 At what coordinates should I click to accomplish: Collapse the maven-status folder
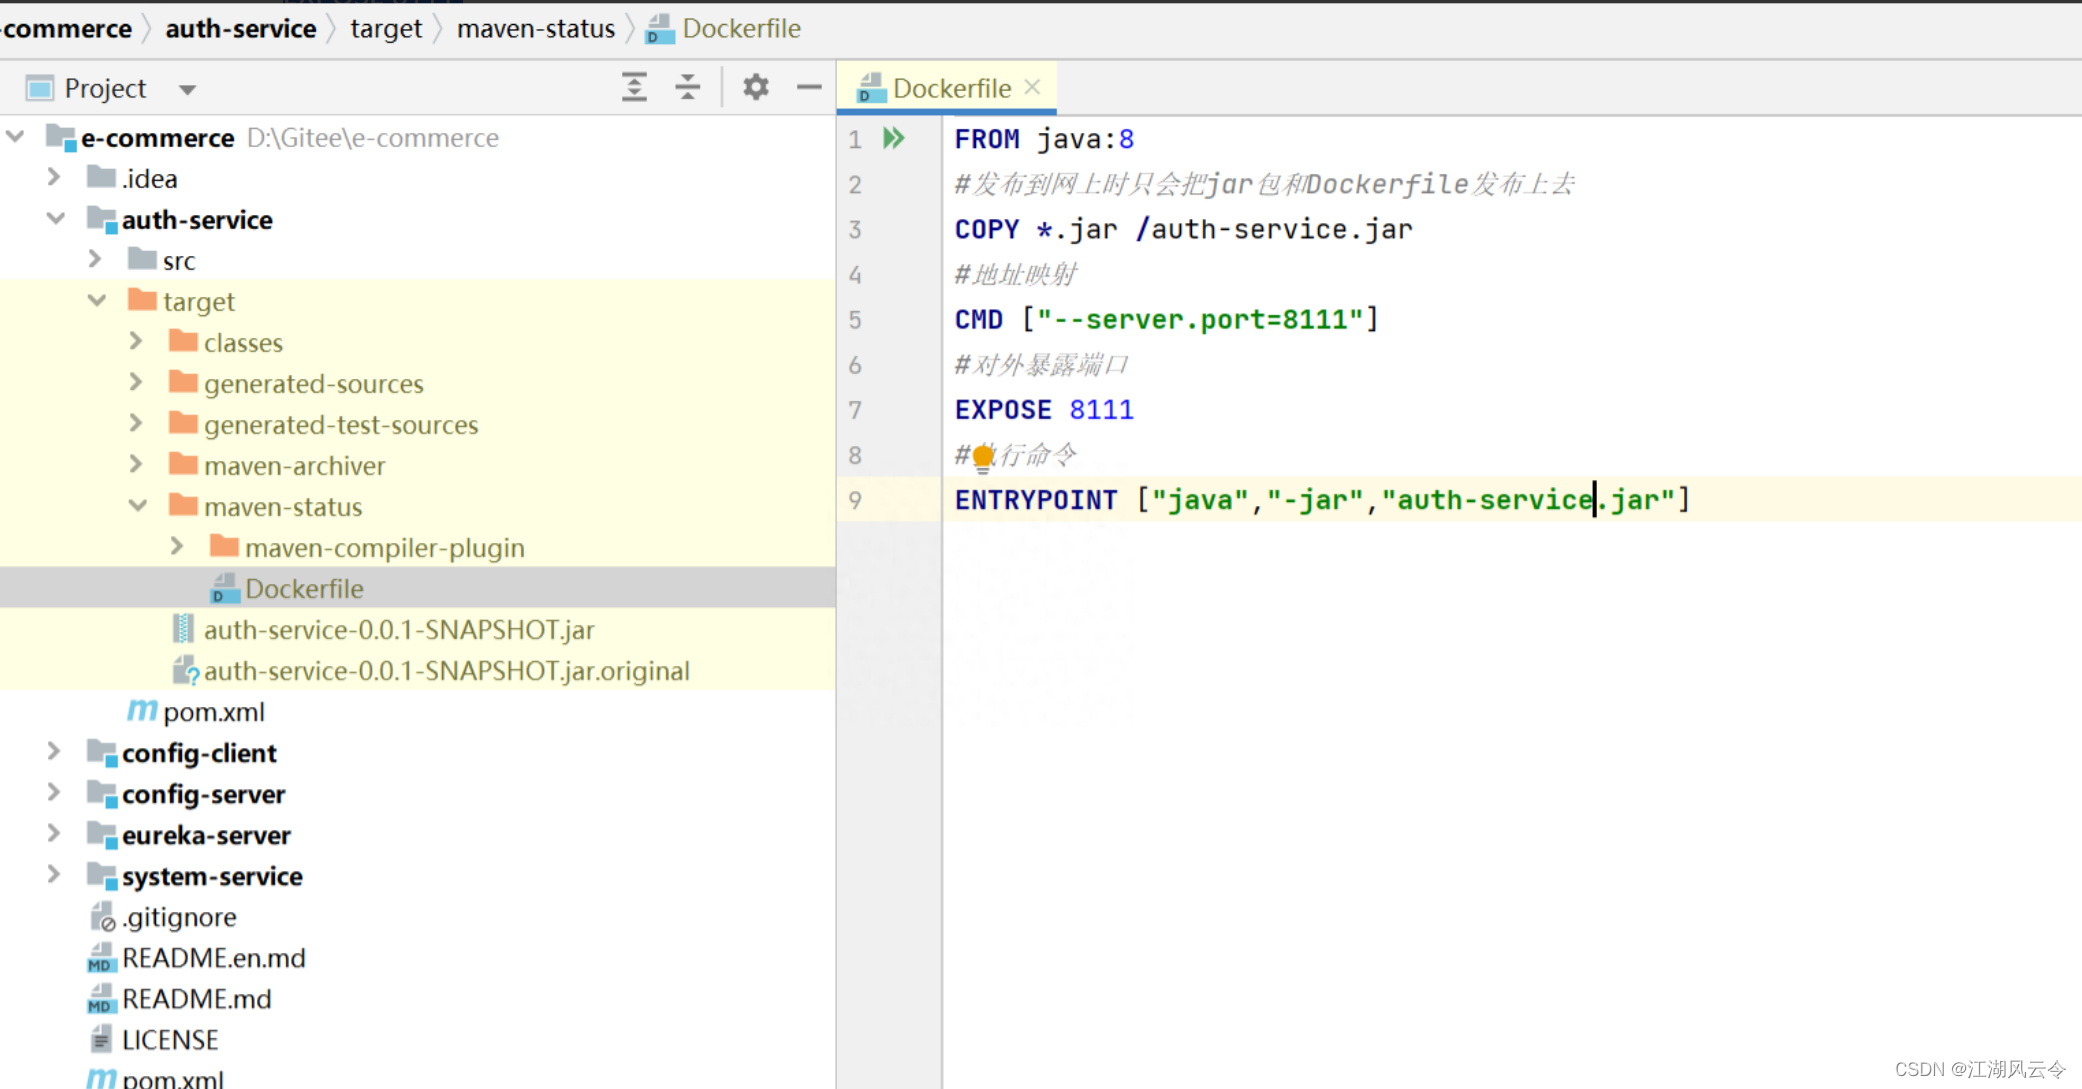(138, 506)
